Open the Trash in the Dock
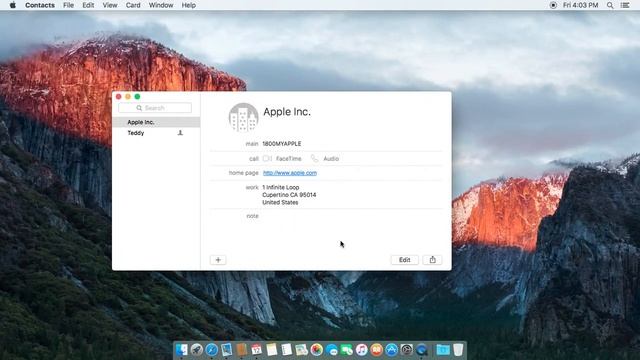Image resolution: width=640 pixels, height=360 pixels. (458, 350)
